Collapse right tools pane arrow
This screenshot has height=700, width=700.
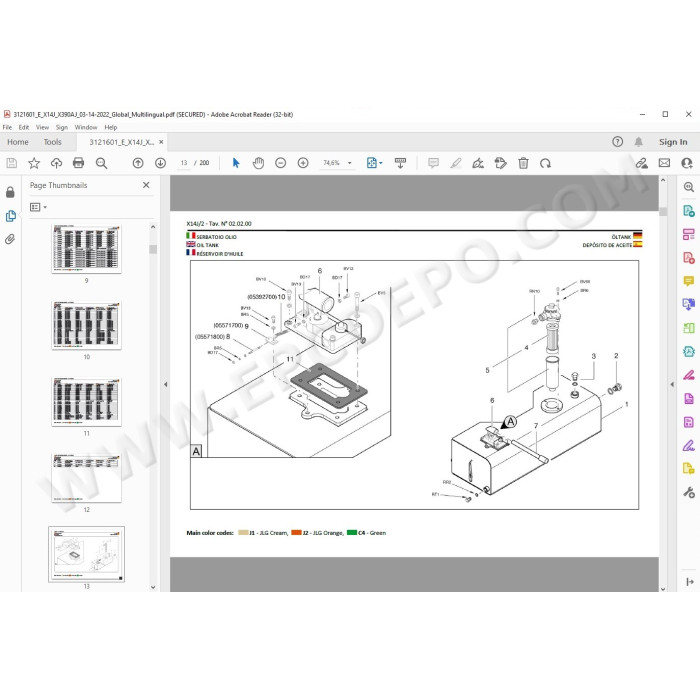coord(672,384)
